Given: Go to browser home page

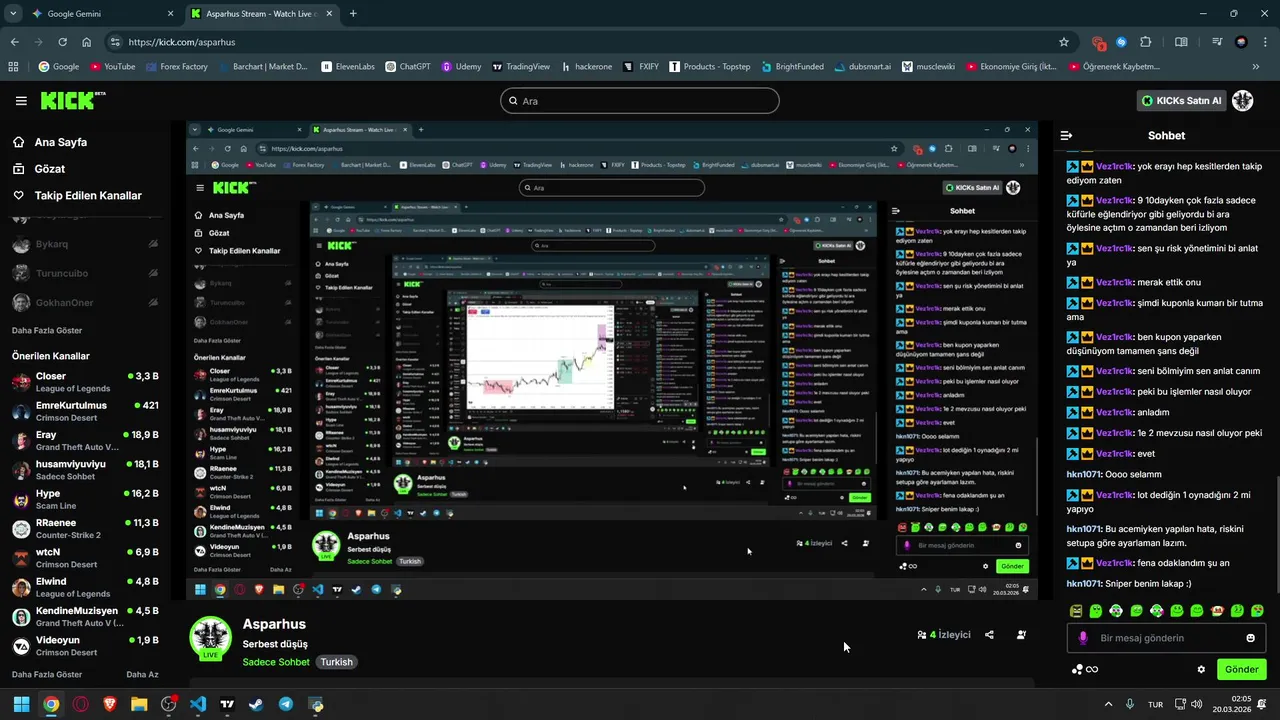Looking at the screenshot, I should [x=87, y=42].
